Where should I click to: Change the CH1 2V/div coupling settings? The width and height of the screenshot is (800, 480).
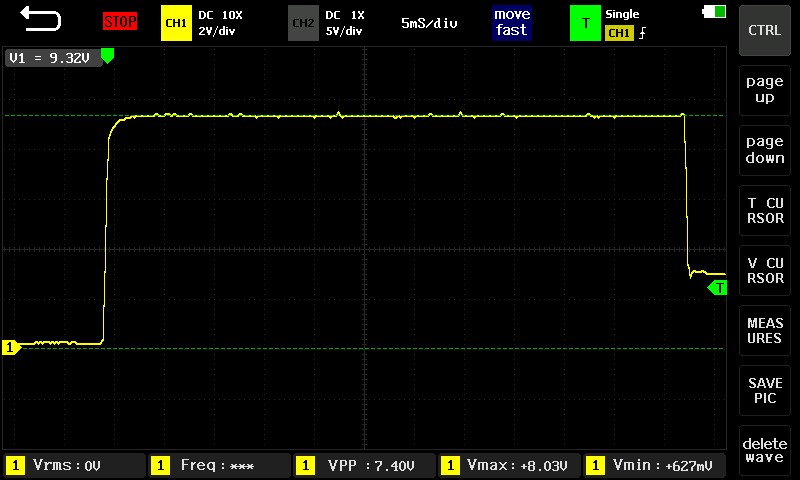[x=220, y=23]
